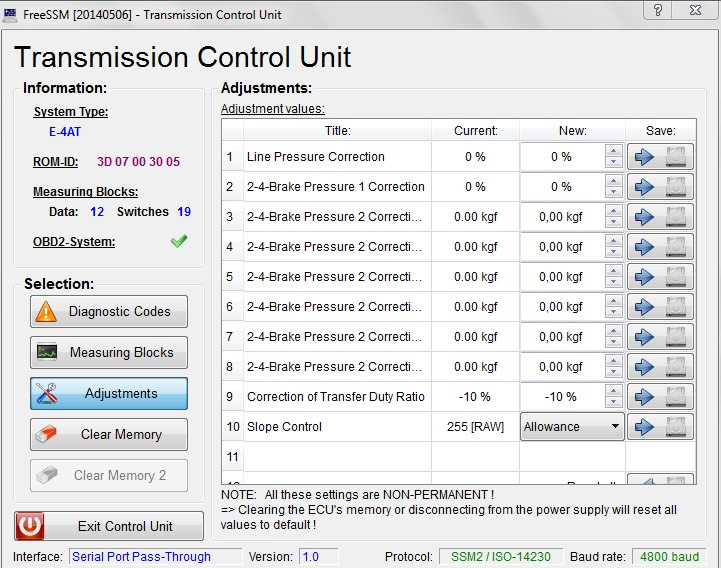This screenshot has width=721, height=568.
Task: Decrease row 8 brake pressure kgf value
Action: [613, 372]
